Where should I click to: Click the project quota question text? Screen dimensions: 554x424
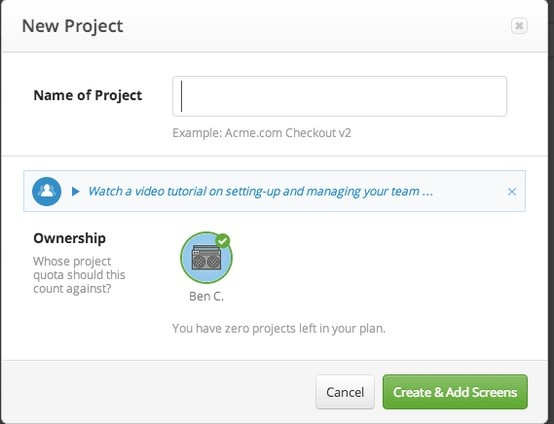(79, 275)
